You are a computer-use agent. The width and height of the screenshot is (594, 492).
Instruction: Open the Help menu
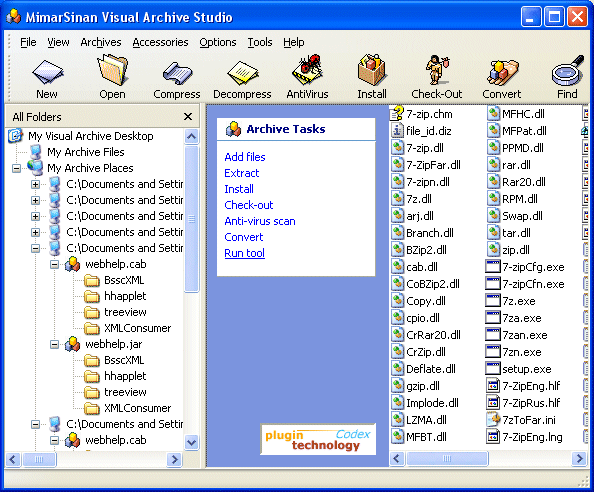(x=294, y=42)
